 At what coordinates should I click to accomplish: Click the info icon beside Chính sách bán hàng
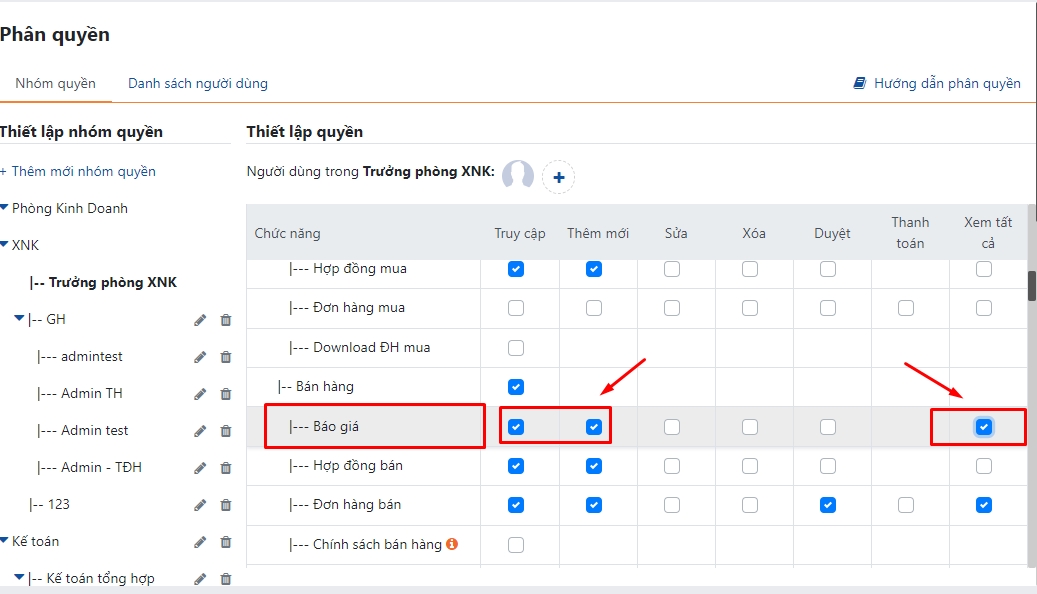452,544
